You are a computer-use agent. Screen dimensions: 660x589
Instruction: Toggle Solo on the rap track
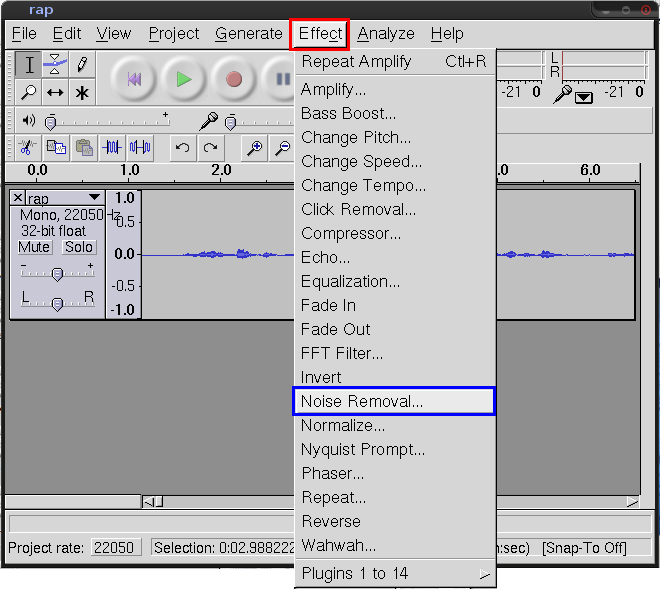(x=79, y=247)
